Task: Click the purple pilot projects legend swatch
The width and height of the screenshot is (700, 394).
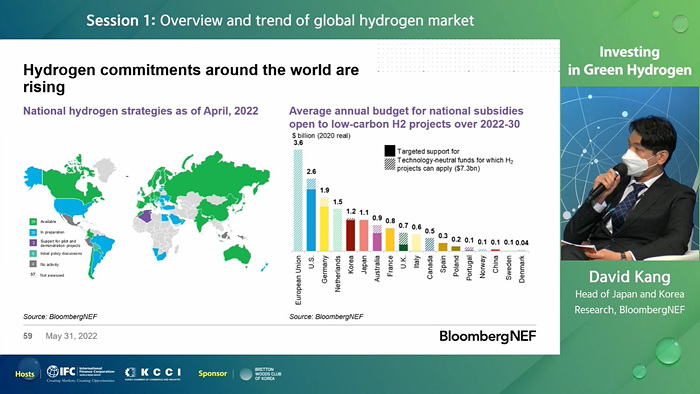Action: click(x=33, y=243)
